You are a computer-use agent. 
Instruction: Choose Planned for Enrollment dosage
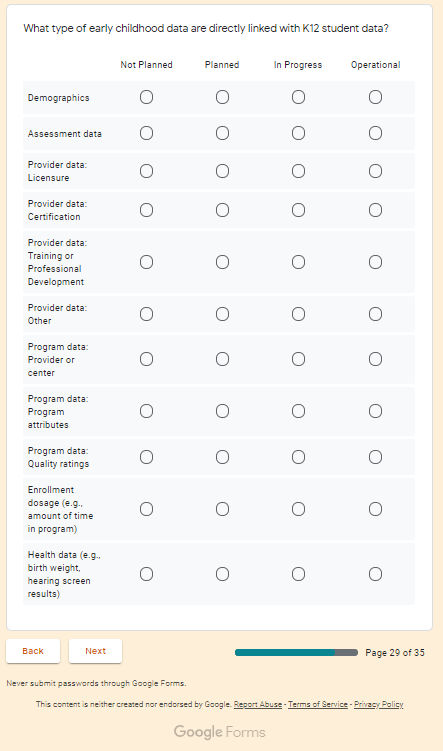(222, 509)
